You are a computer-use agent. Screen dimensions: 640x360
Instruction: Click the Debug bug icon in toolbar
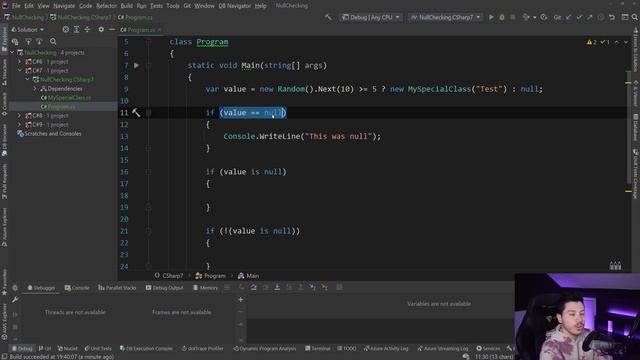point(502,17)
